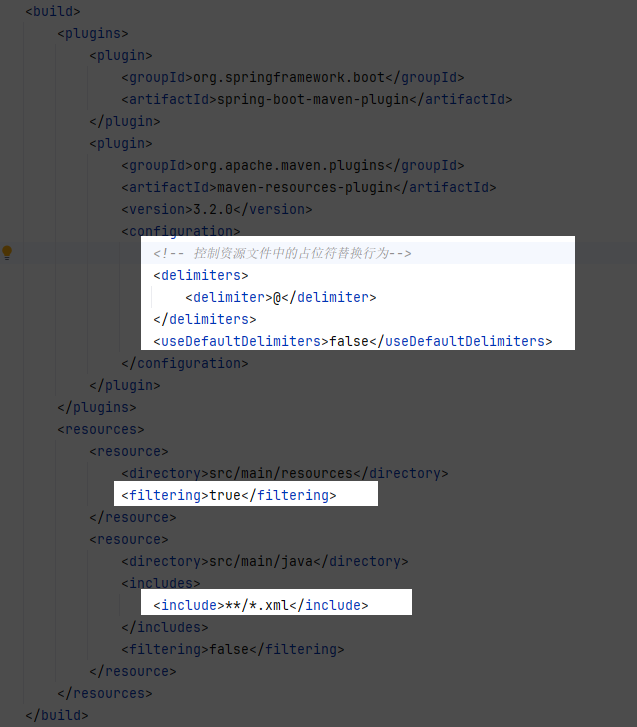
Task: Click the org.springframework.boot groupId line
Action: click(x=293, y=77)
